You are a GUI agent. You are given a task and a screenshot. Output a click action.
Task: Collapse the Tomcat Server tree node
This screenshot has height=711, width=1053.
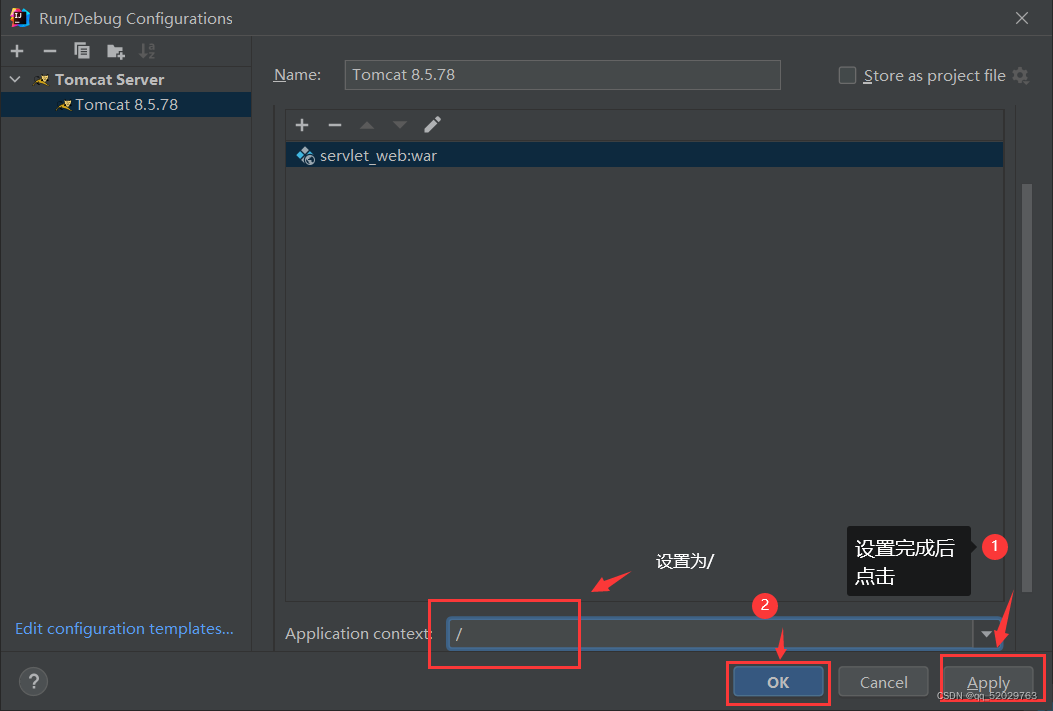15,79
